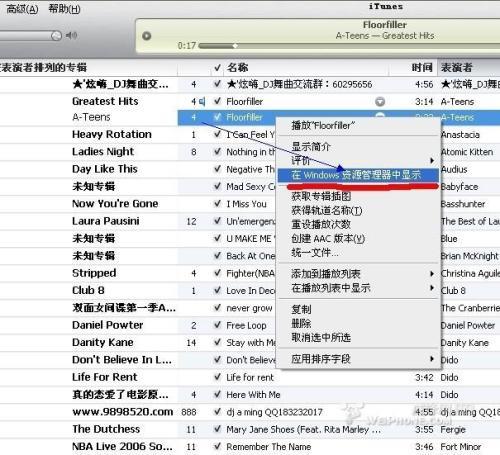Image resolution: width=500 pixels, height=455 pixels.
Task: Select 获得轨道名称(T) menu entry
Action: click(358, 210)
